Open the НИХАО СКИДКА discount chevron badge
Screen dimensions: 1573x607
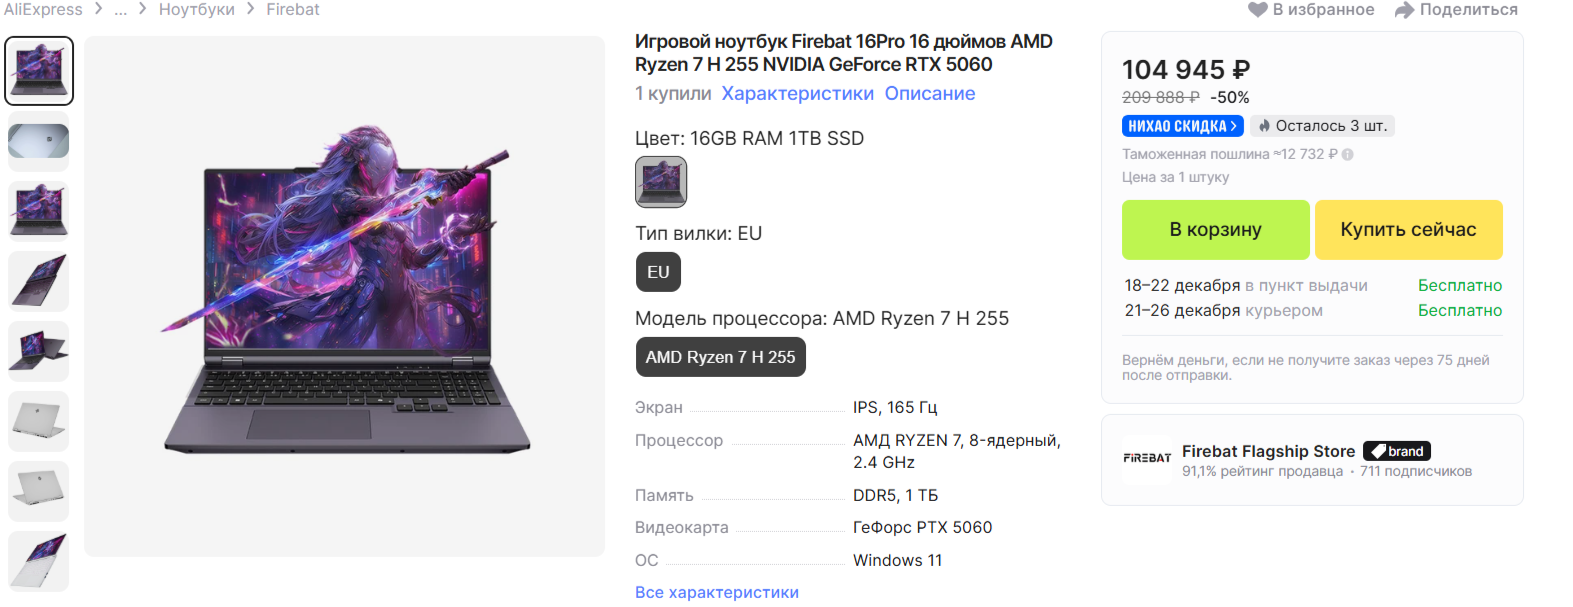tap(1182, 126)
